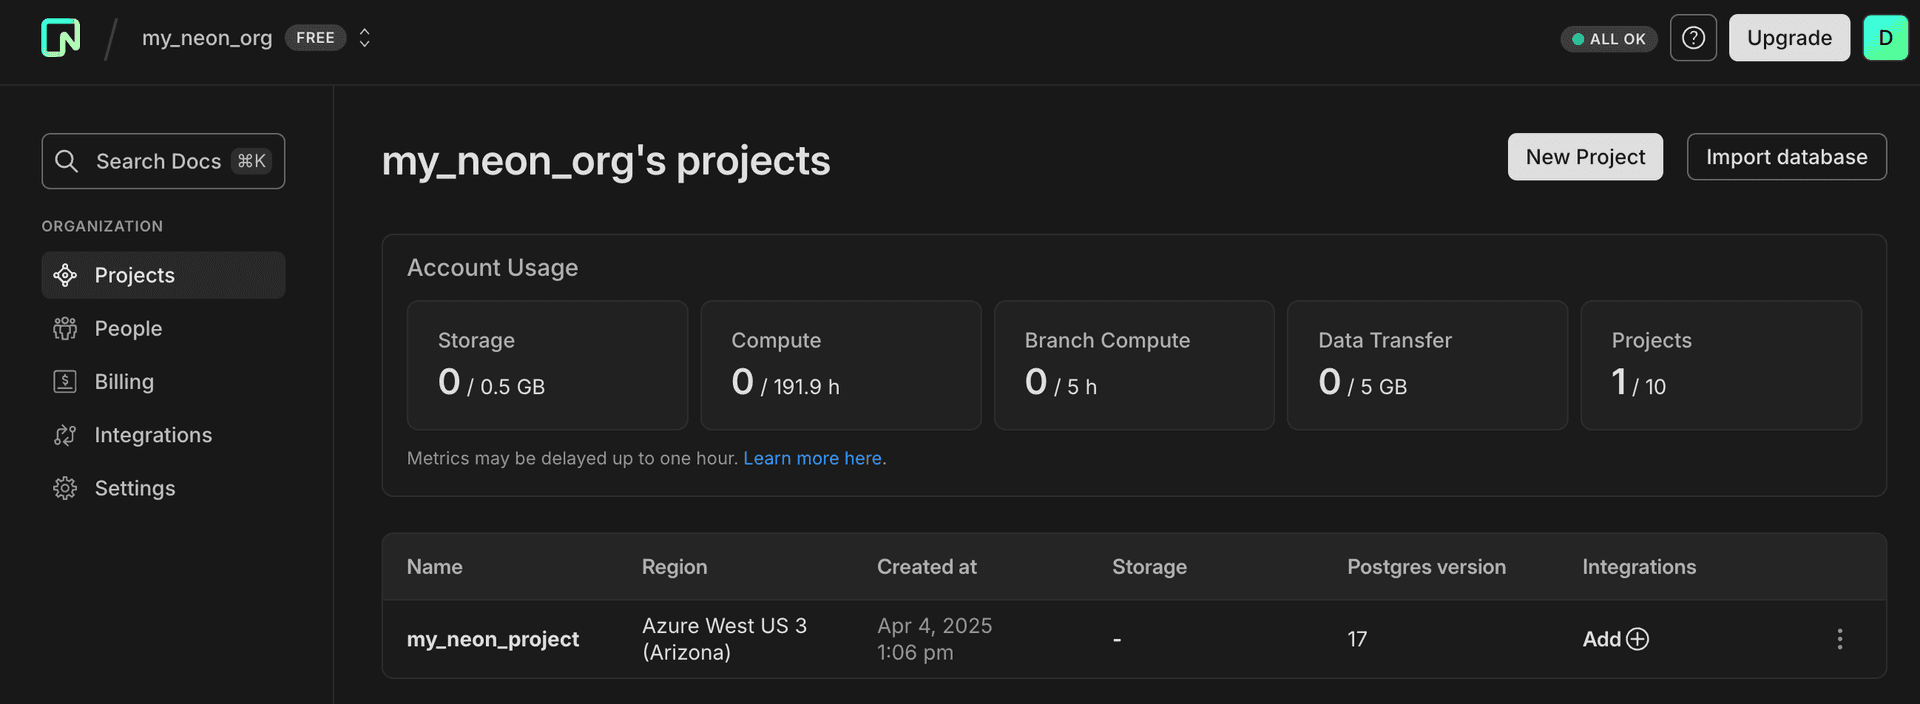Open the Learn more here link
Screen dimensions: 1920x704
coord(812,458)
